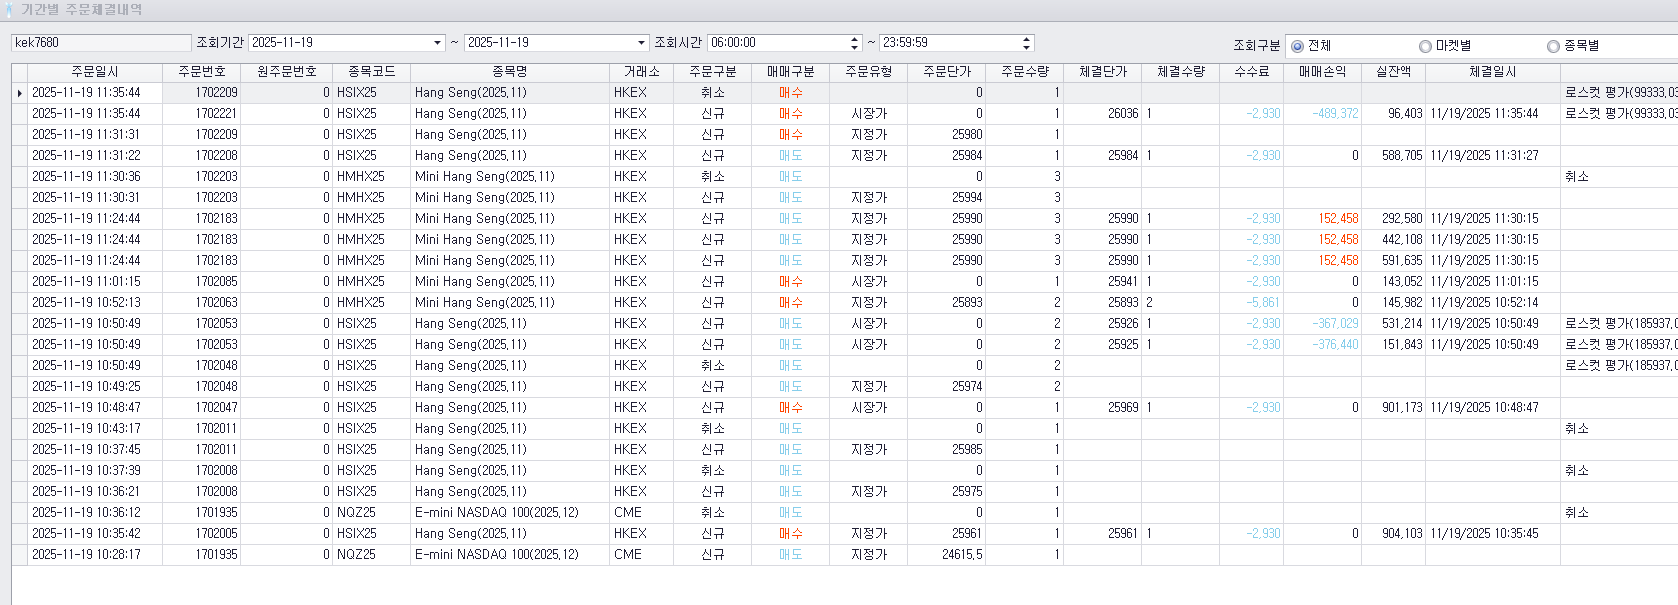Decrease the 23:59:59 end time with down spinner
The width and height of the screenshot is (1678, 605).
[x=1026, y=47]
